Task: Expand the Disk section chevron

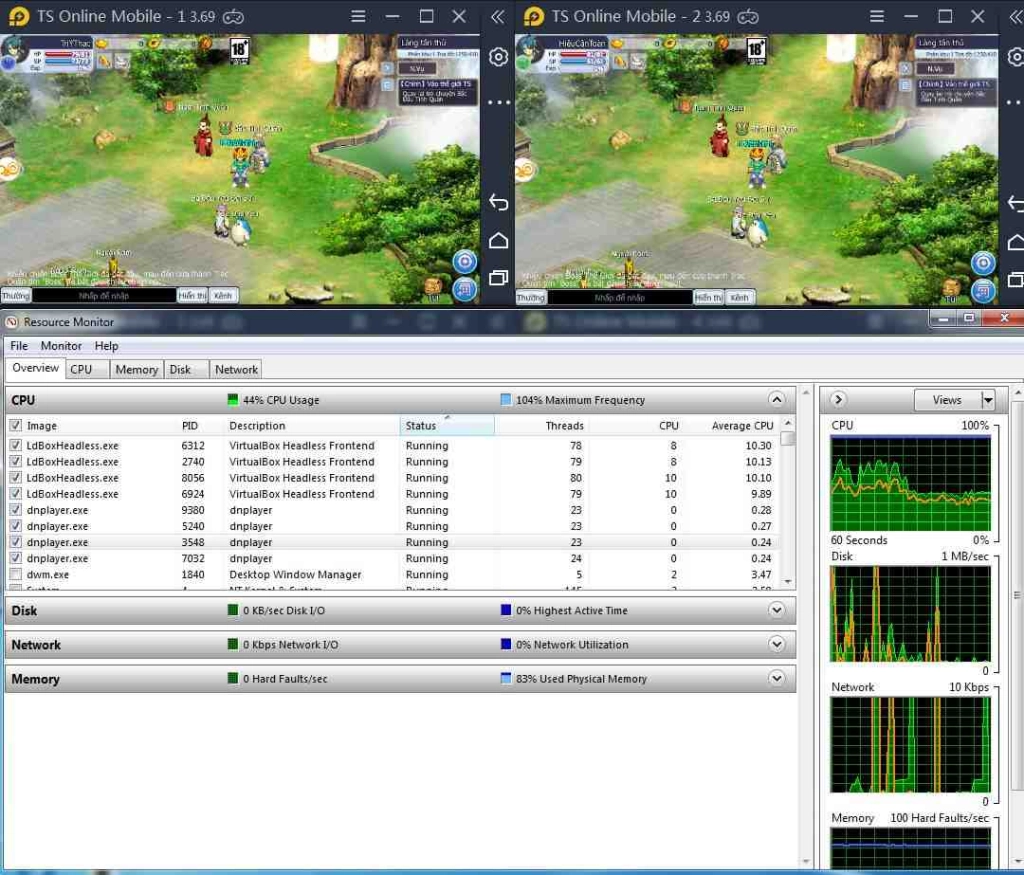Action: click(x=776, y=610)
